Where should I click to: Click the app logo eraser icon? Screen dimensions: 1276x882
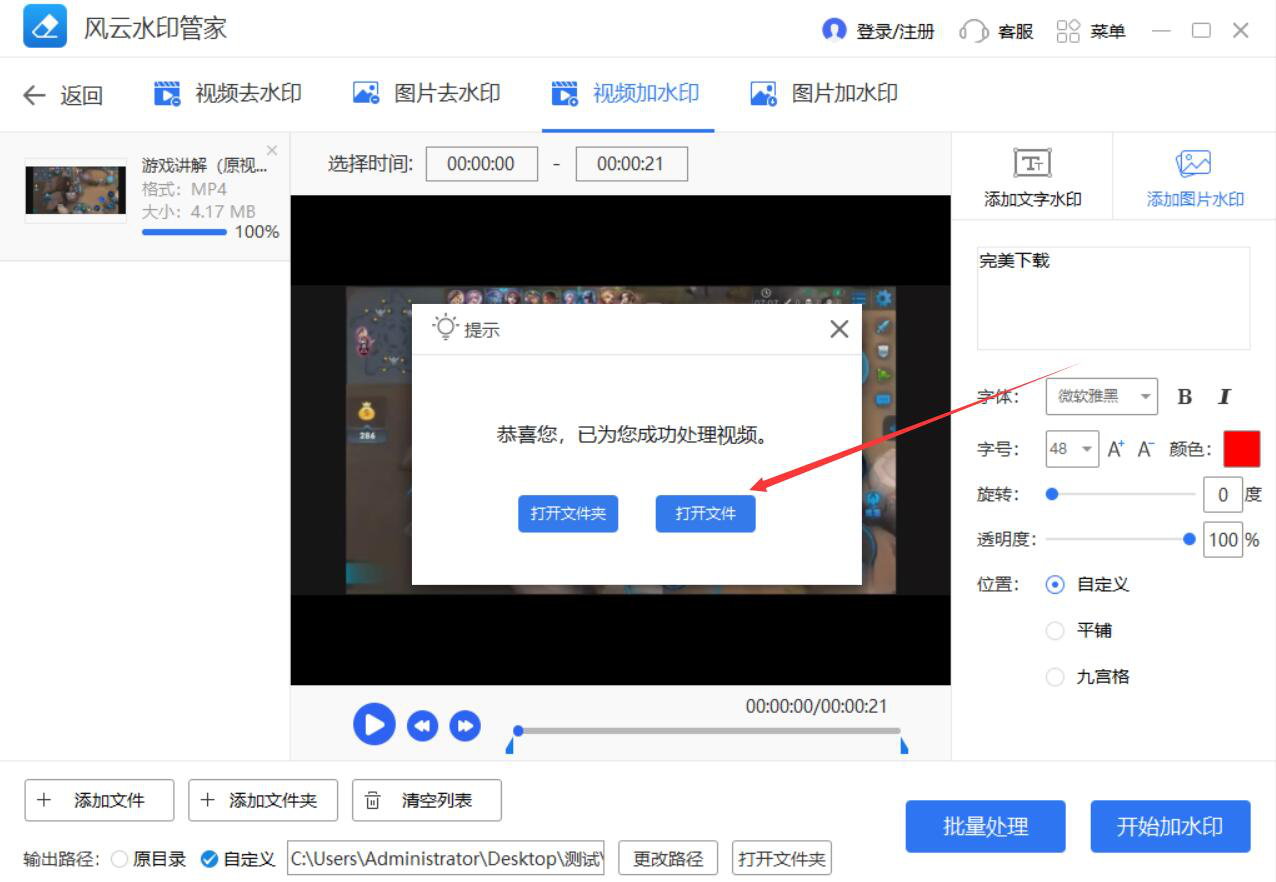(45, 27)
